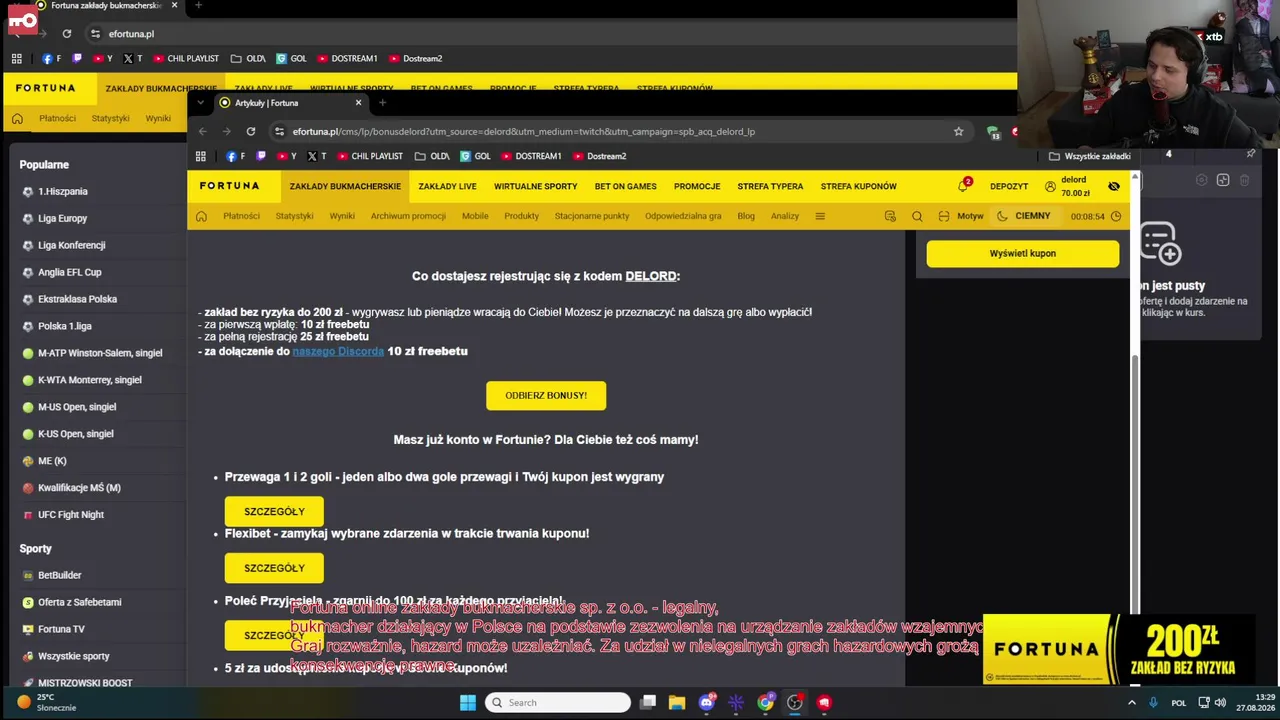Click the coupon settings icon left of search
1280x720 pixels.
(890, 216)
